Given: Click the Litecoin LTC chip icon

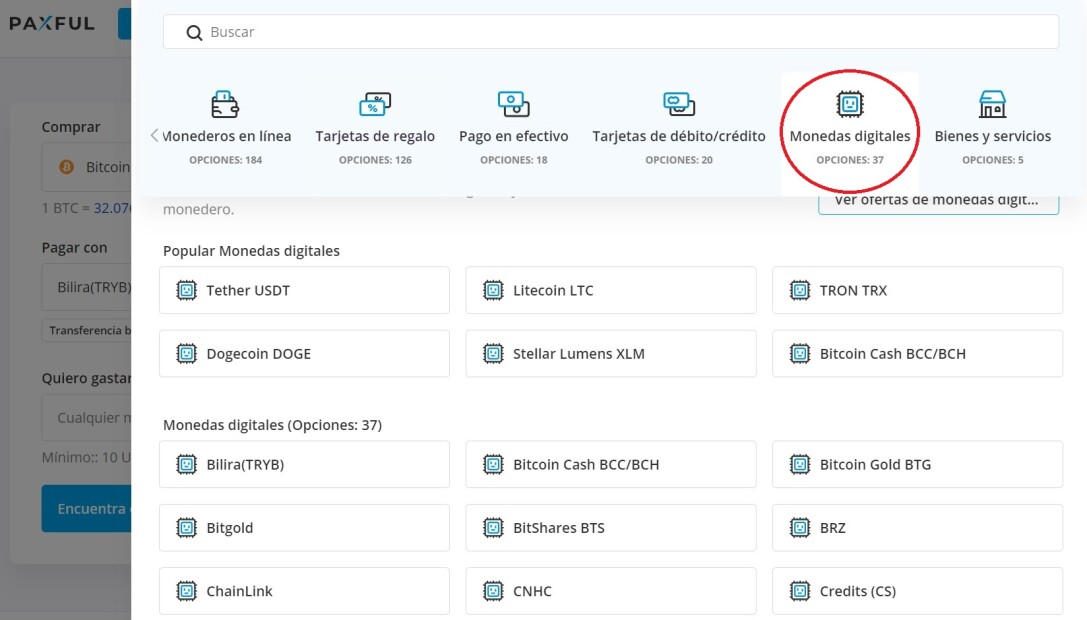Looking at the screenshot, I should click(x=493, y=291).
